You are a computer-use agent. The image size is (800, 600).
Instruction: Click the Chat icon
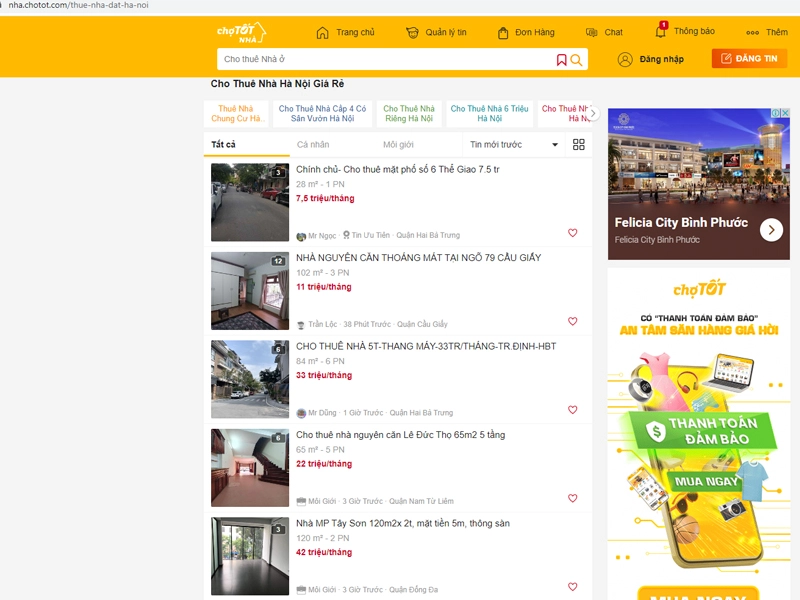(x=591, y=33)
